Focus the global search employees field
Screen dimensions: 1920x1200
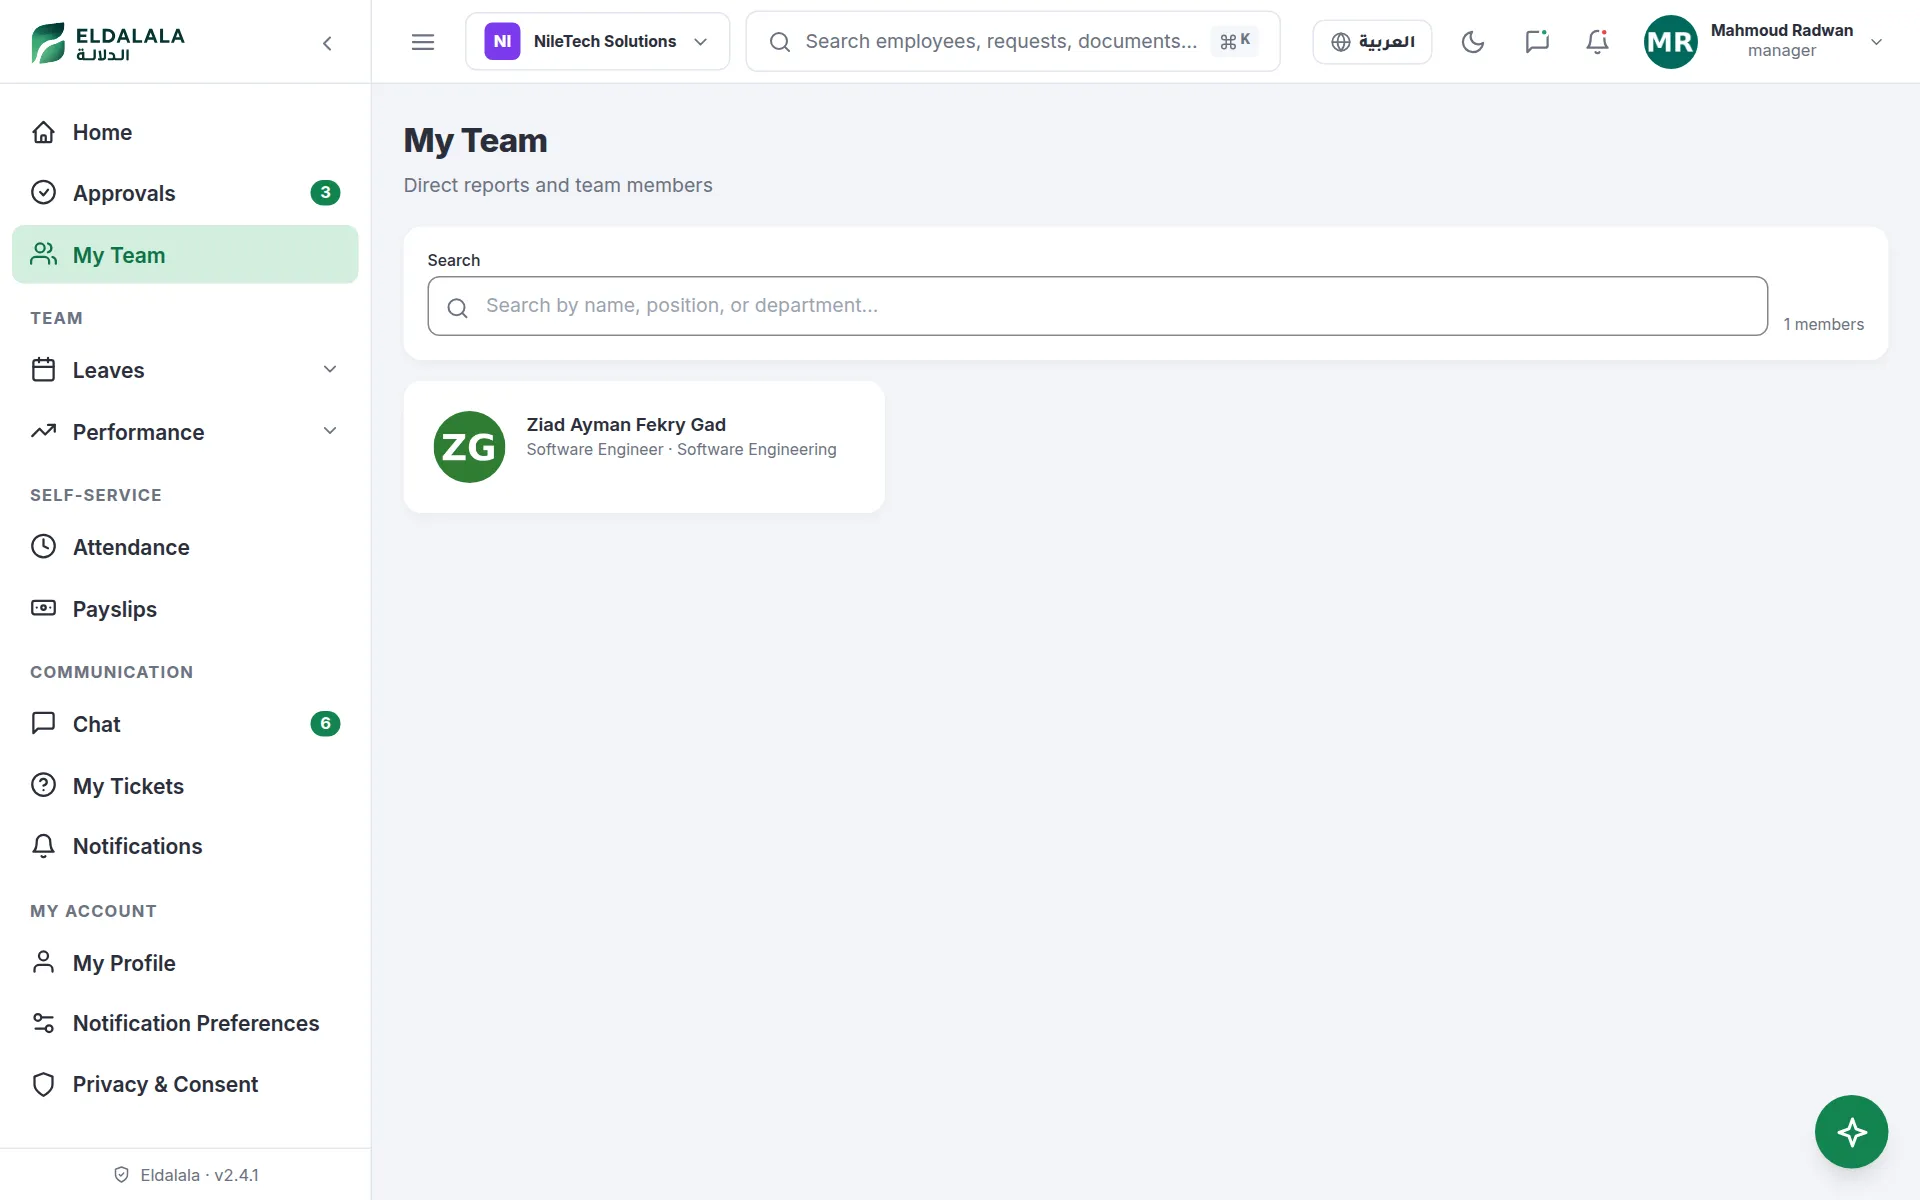click(x=1012, y=42)
